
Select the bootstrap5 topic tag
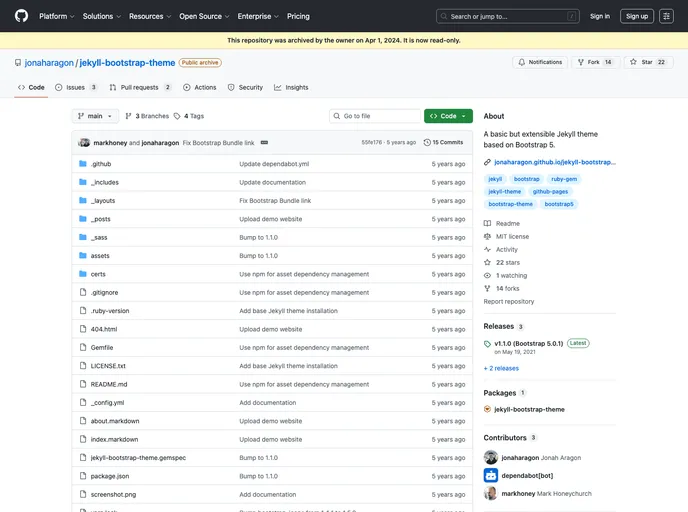click(559, 204)
